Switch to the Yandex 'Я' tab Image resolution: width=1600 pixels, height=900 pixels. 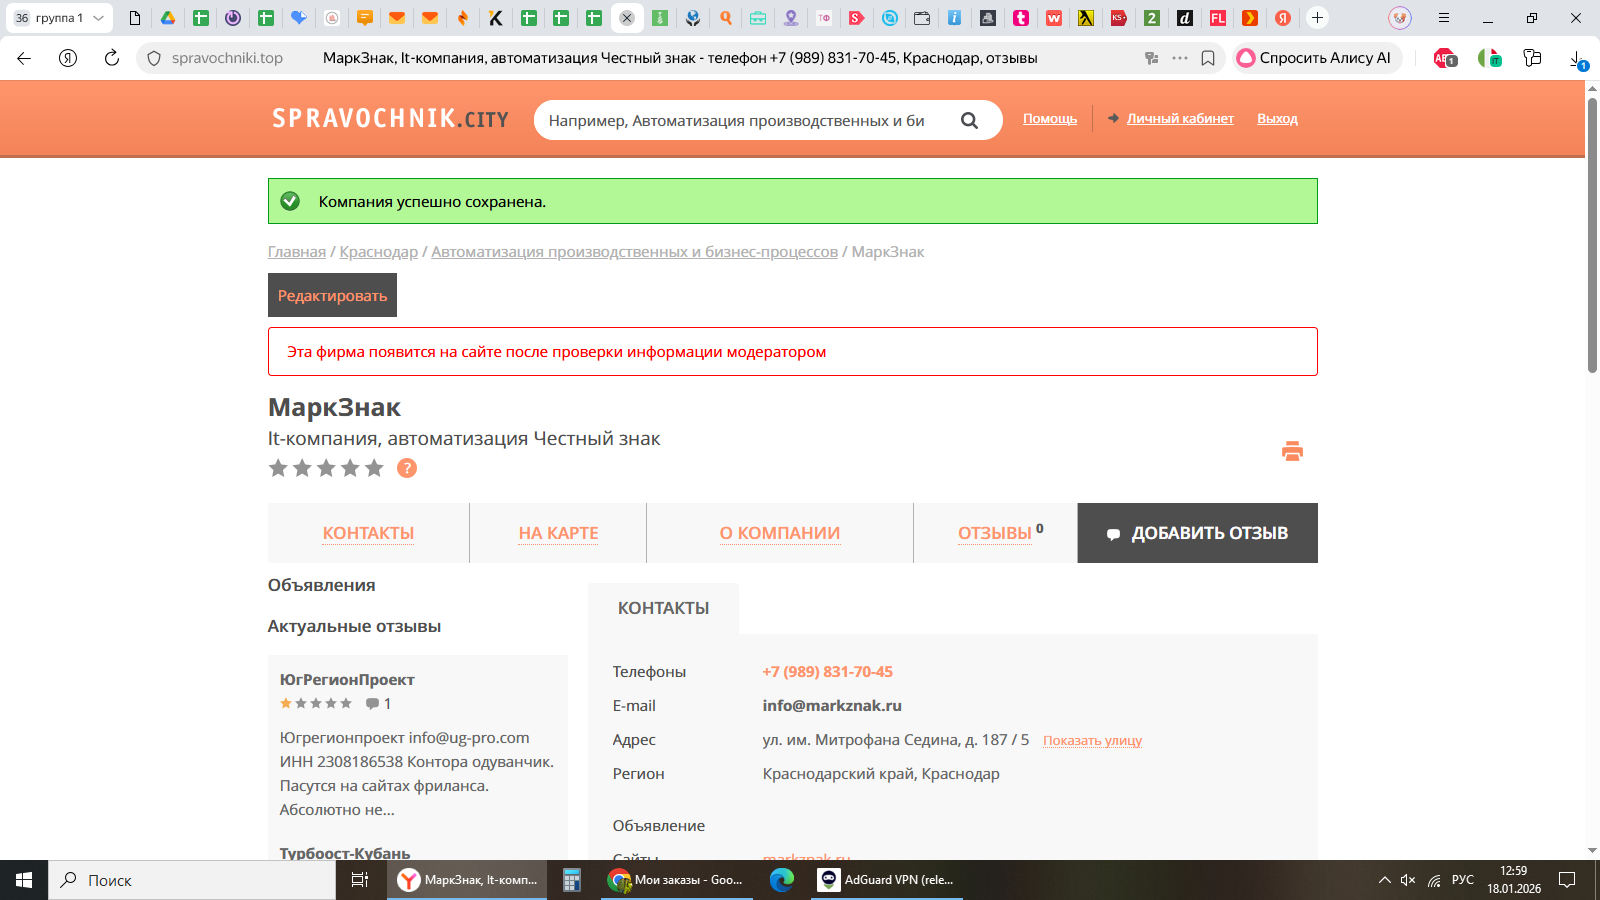pyautogui.click(x=1283, y=18)
